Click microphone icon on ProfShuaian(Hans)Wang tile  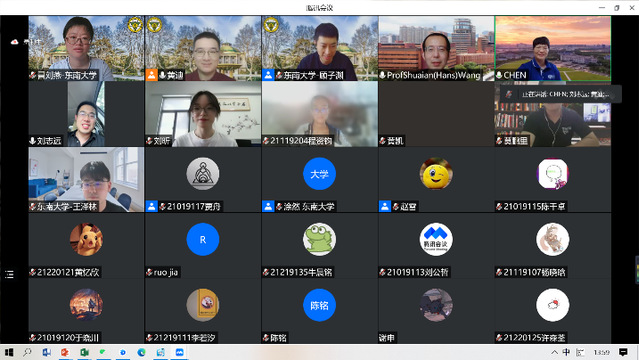[382, 75]
